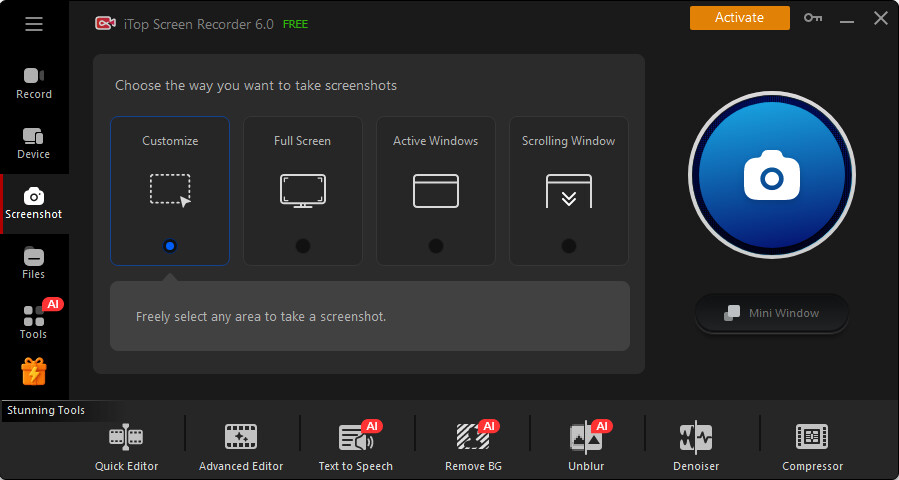Select the Customize radio button
The width and height of the screenshot is (899, 480).
170,246
